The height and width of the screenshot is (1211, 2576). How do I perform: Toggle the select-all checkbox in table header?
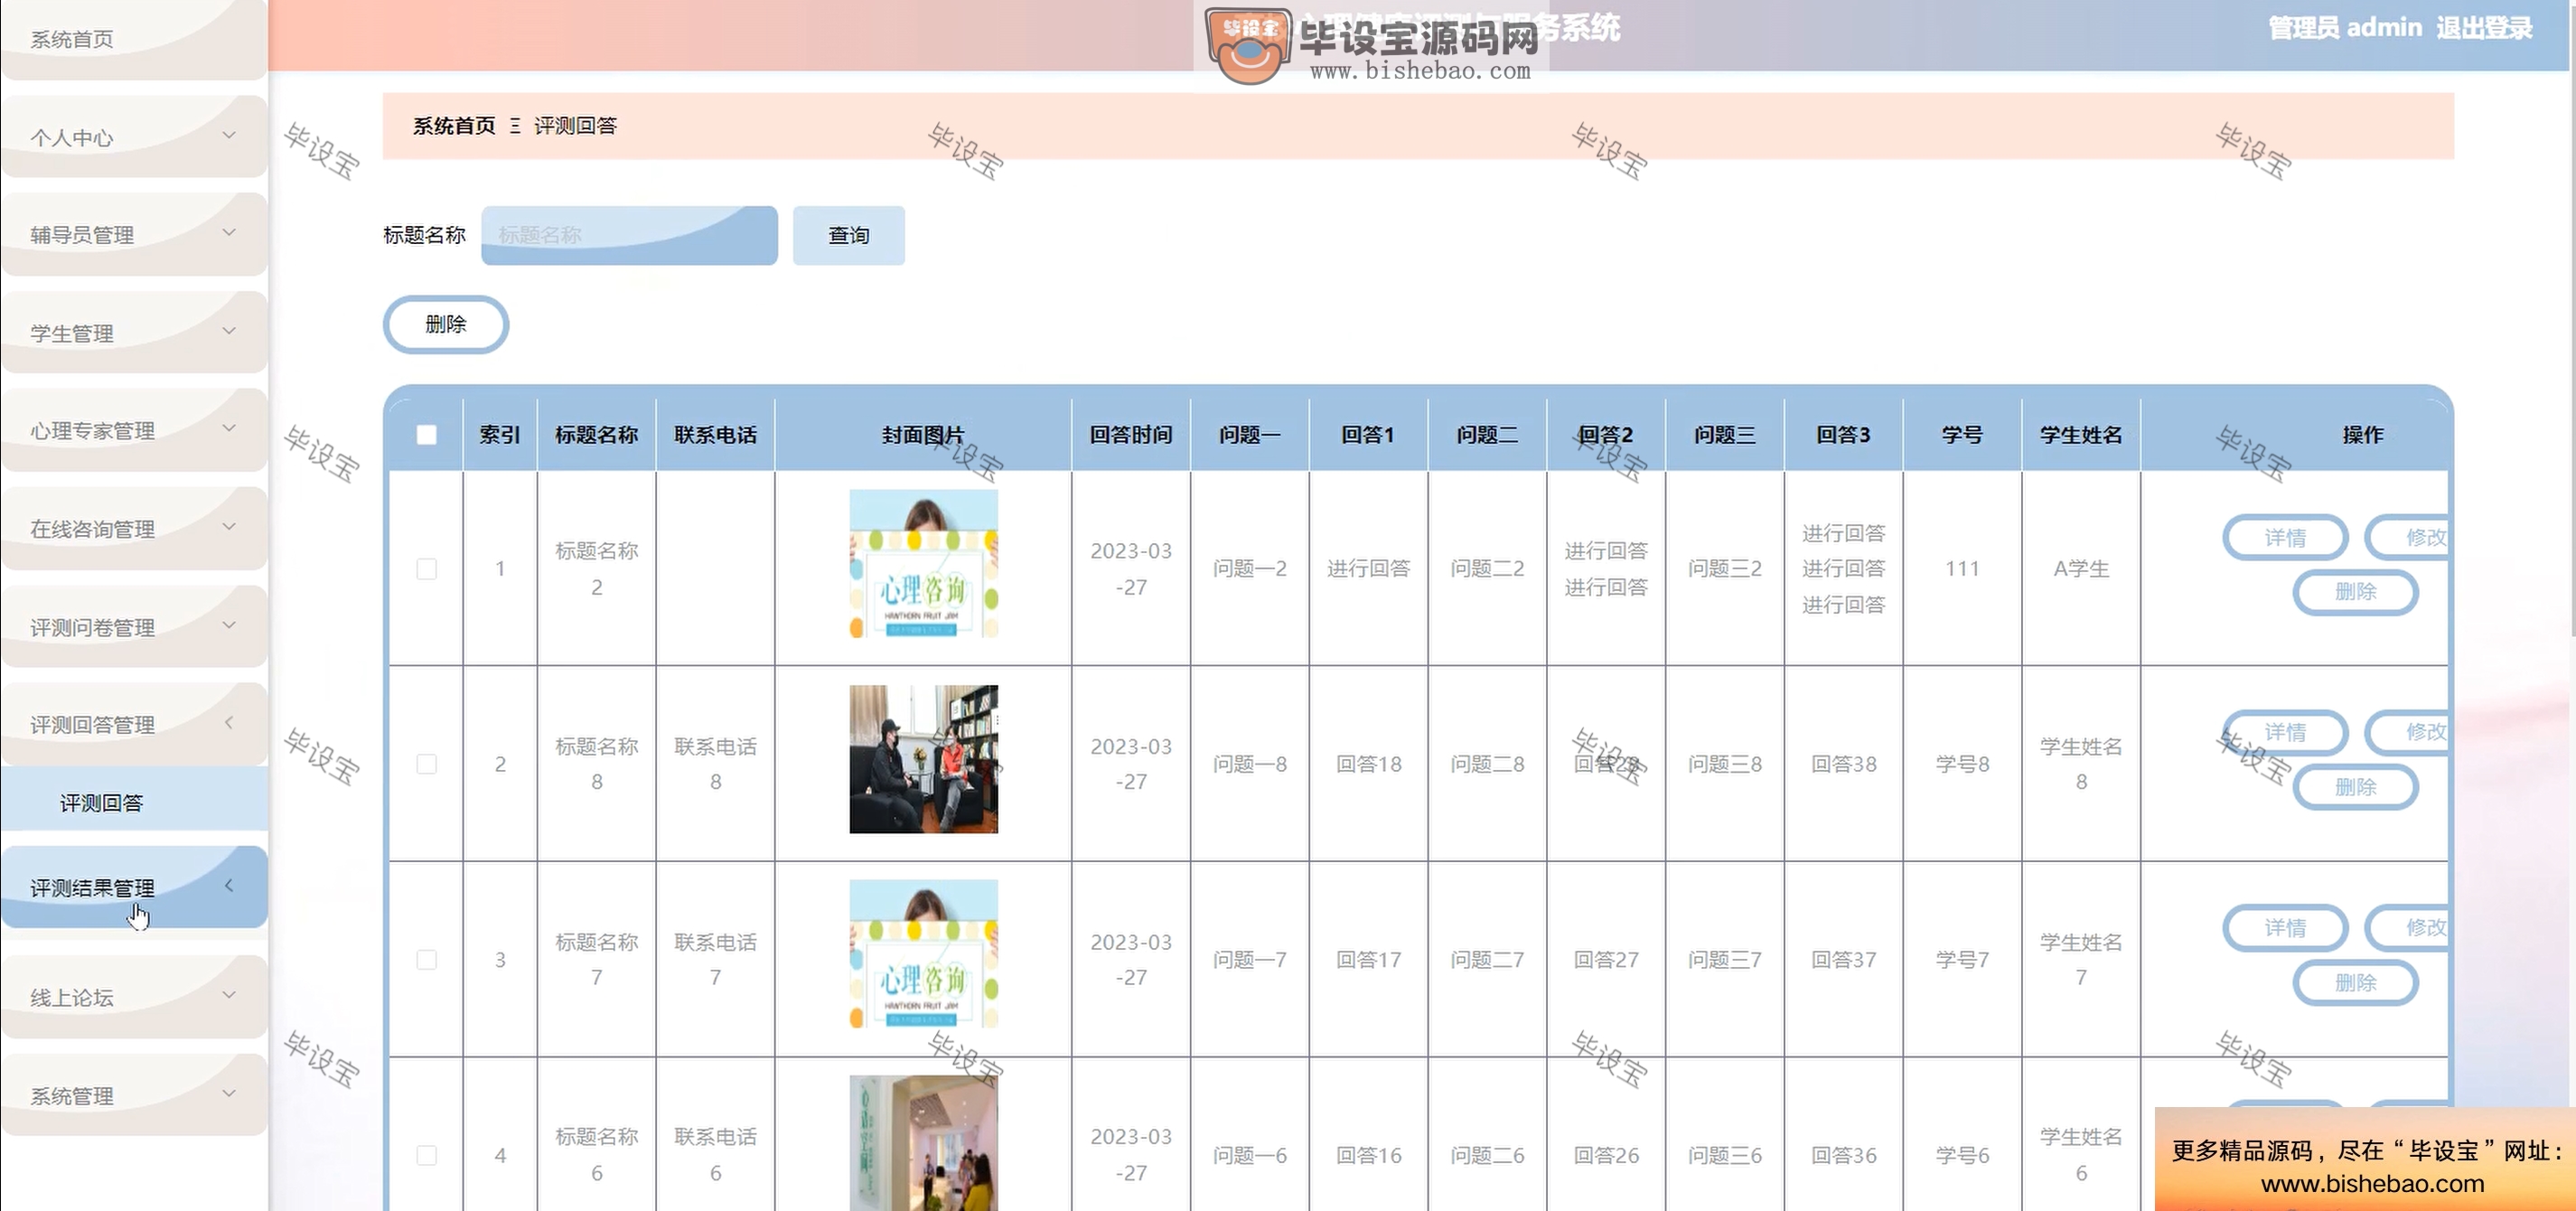426,435
